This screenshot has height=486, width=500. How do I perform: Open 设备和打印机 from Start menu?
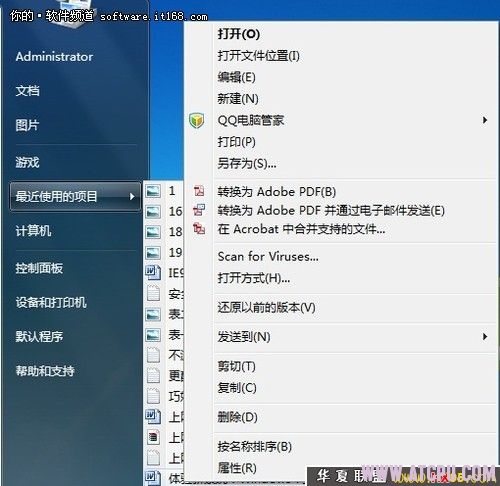click(51, 302)
